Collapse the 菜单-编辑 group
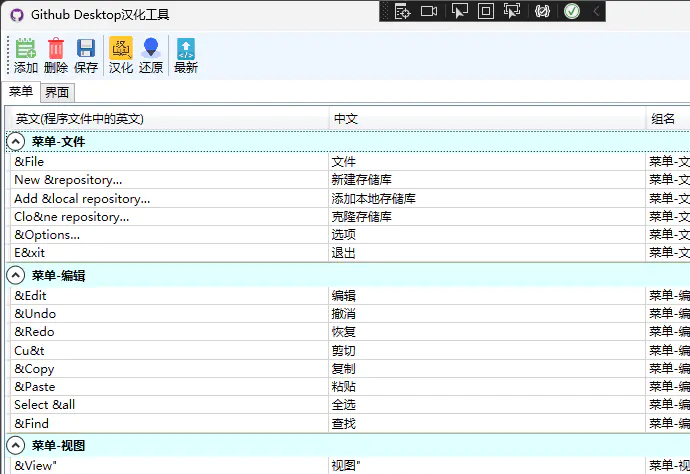This screenshot has width=690, height=474. 15,276
